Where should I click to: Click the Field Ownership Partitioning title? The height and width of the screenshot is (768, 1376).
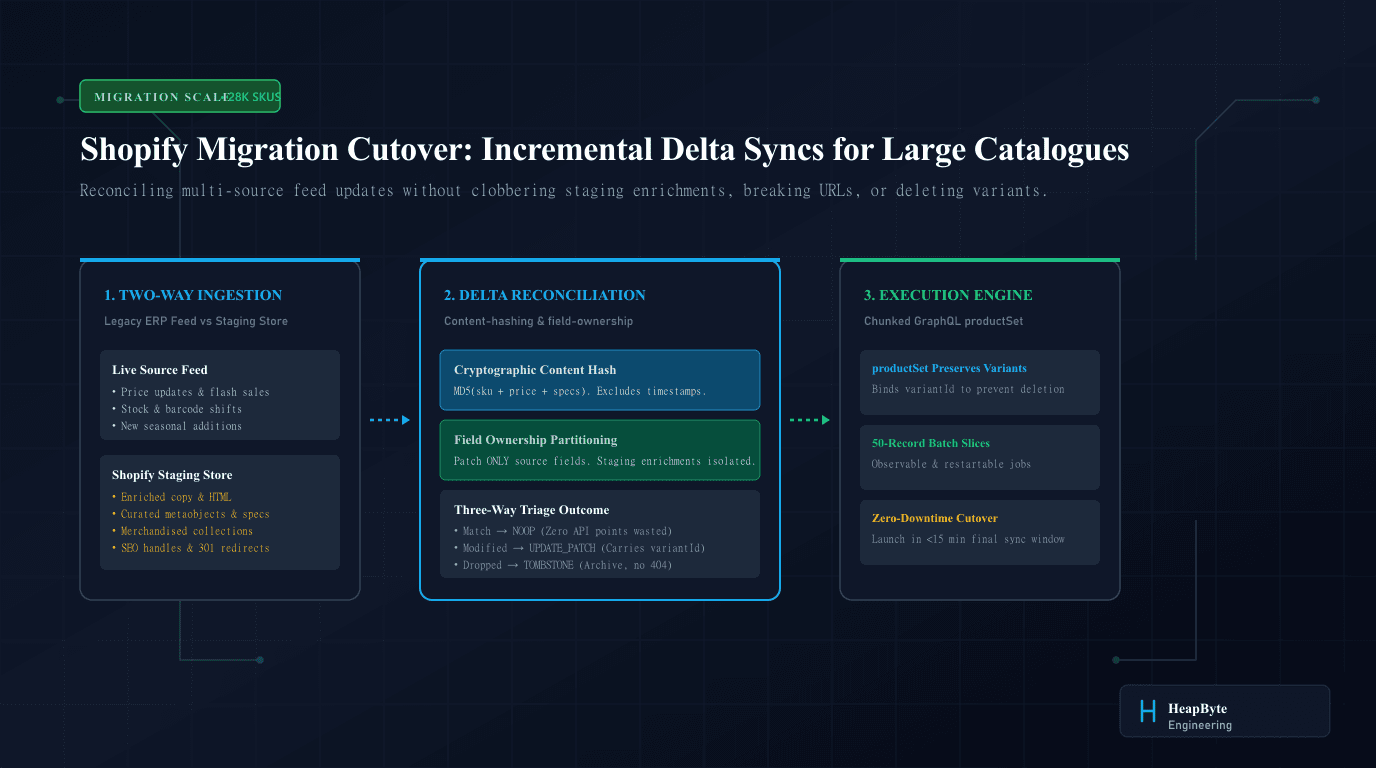pos(536,440)
